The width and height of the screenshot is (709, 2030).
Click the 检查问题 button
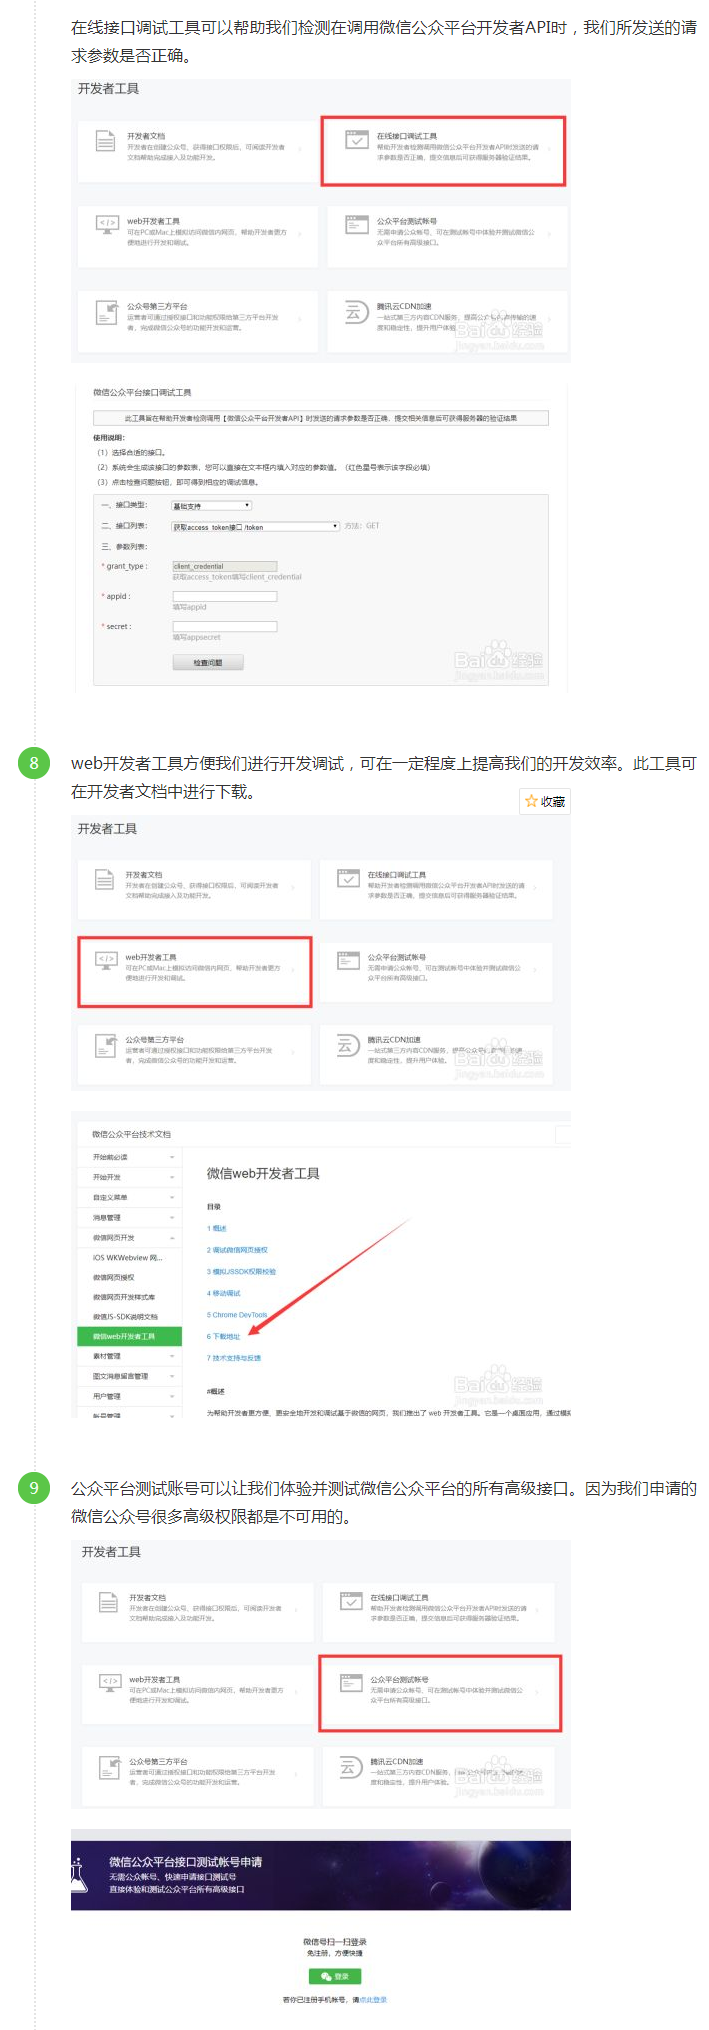pos(208,662)
